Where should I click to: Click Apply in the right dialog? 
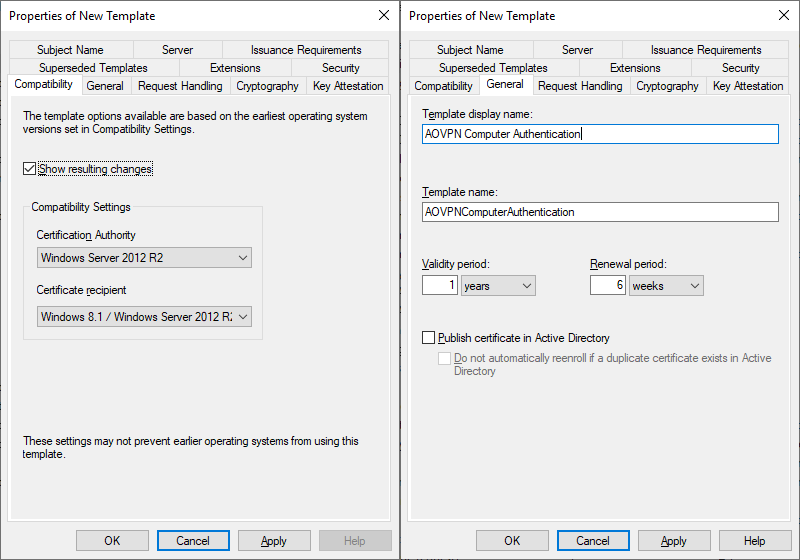point(674,541)
